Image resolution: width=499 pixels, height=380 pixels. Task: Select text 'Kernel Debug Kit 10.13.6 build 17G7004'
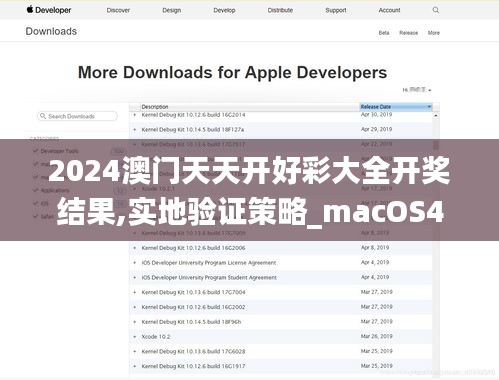coord(193,292)
